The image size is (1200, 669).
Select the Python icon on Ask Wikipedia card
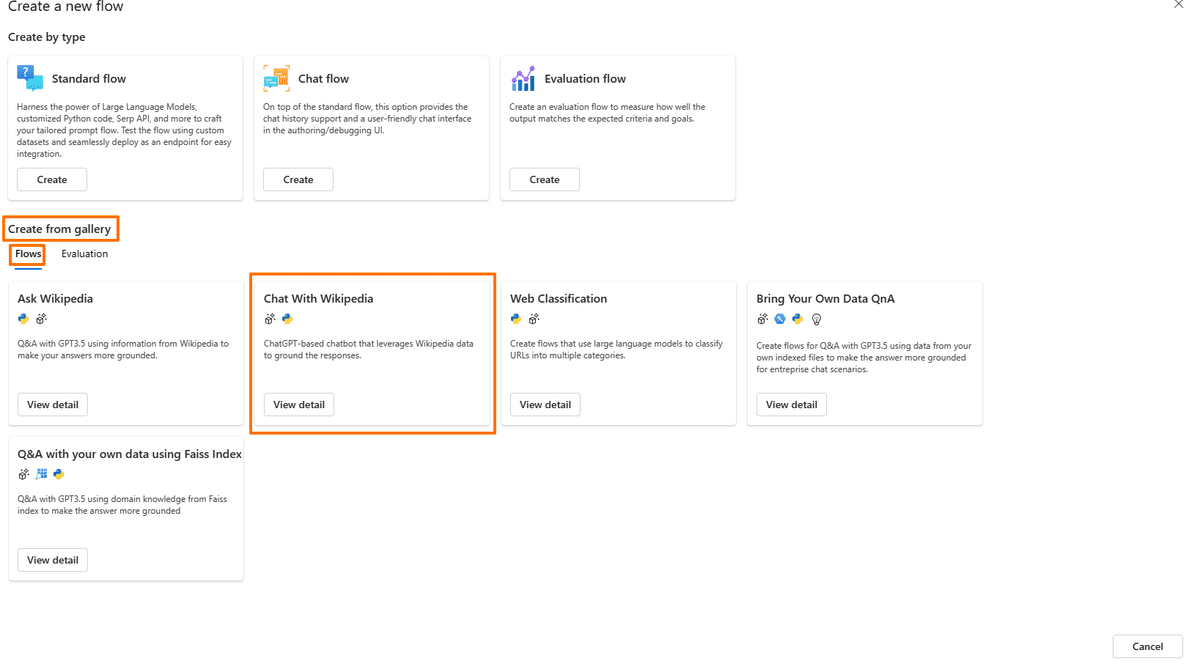click(x=22, y=319)
